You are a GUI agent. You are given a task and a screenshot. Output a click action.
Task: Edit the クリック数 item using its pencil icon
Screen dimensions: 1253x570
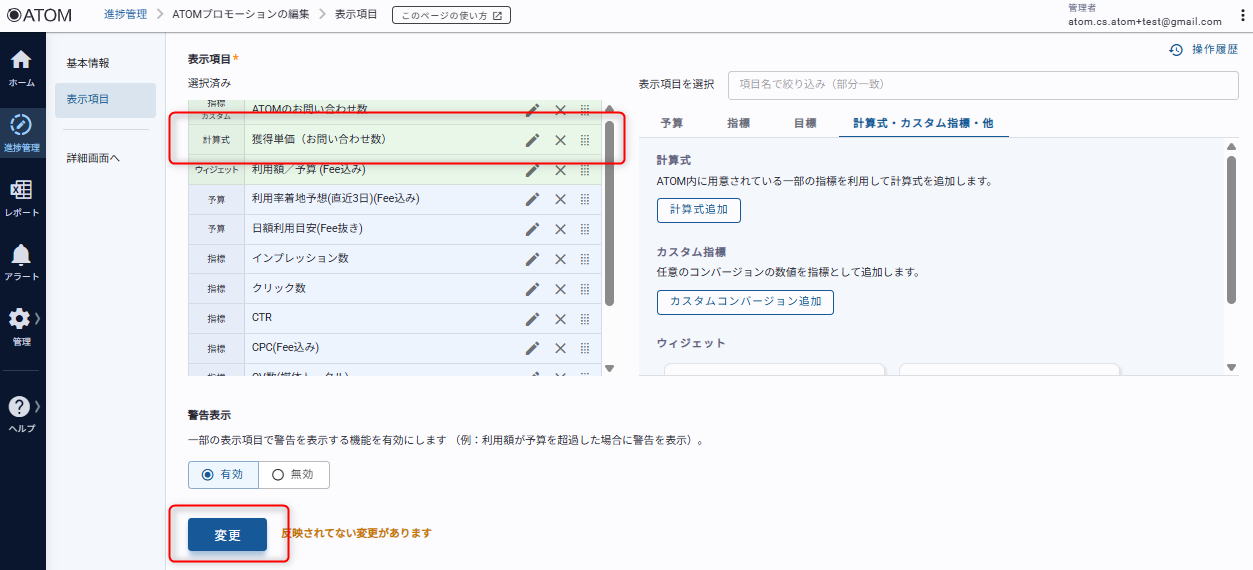(x=532, y=288)
